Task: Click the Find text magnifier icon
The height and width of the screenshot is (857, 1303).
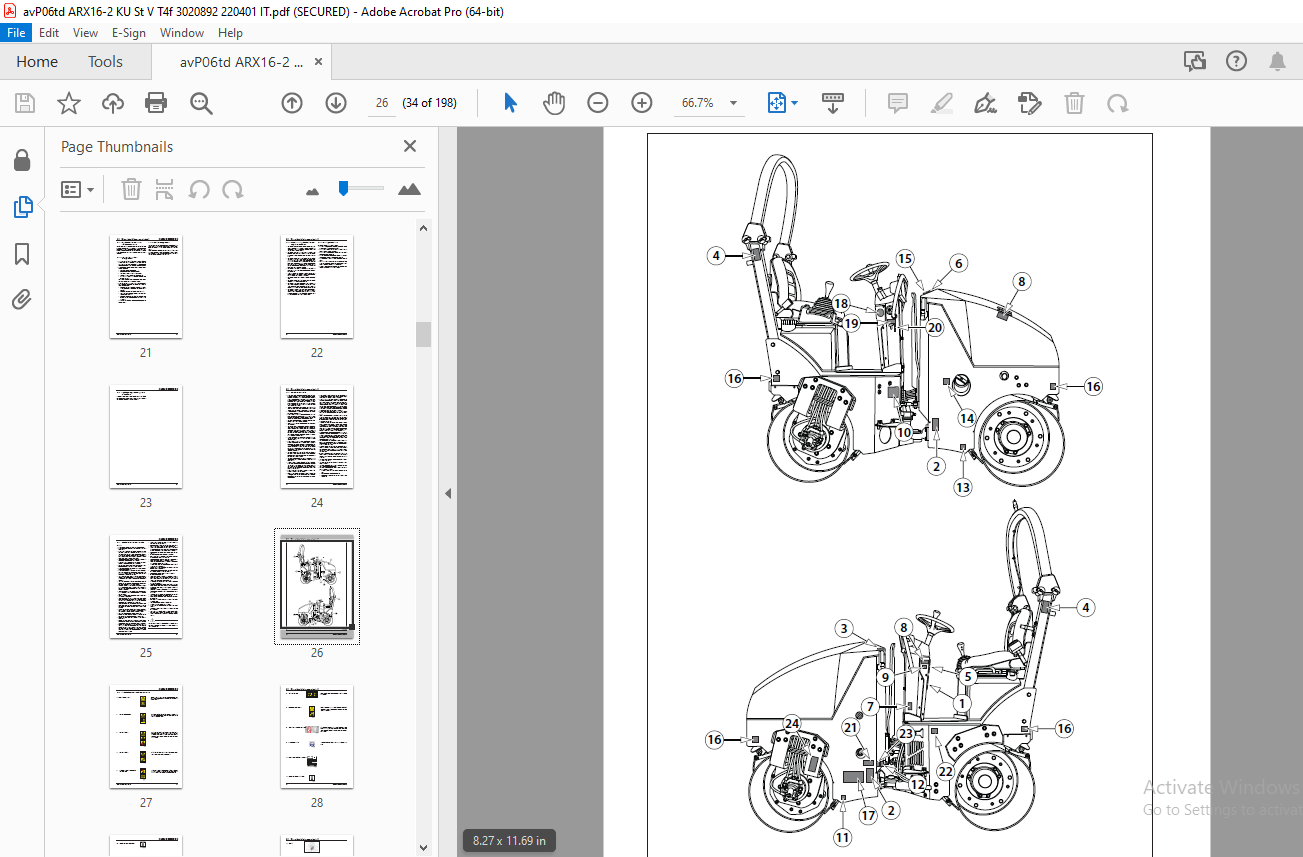Action: tap(201, 103)
